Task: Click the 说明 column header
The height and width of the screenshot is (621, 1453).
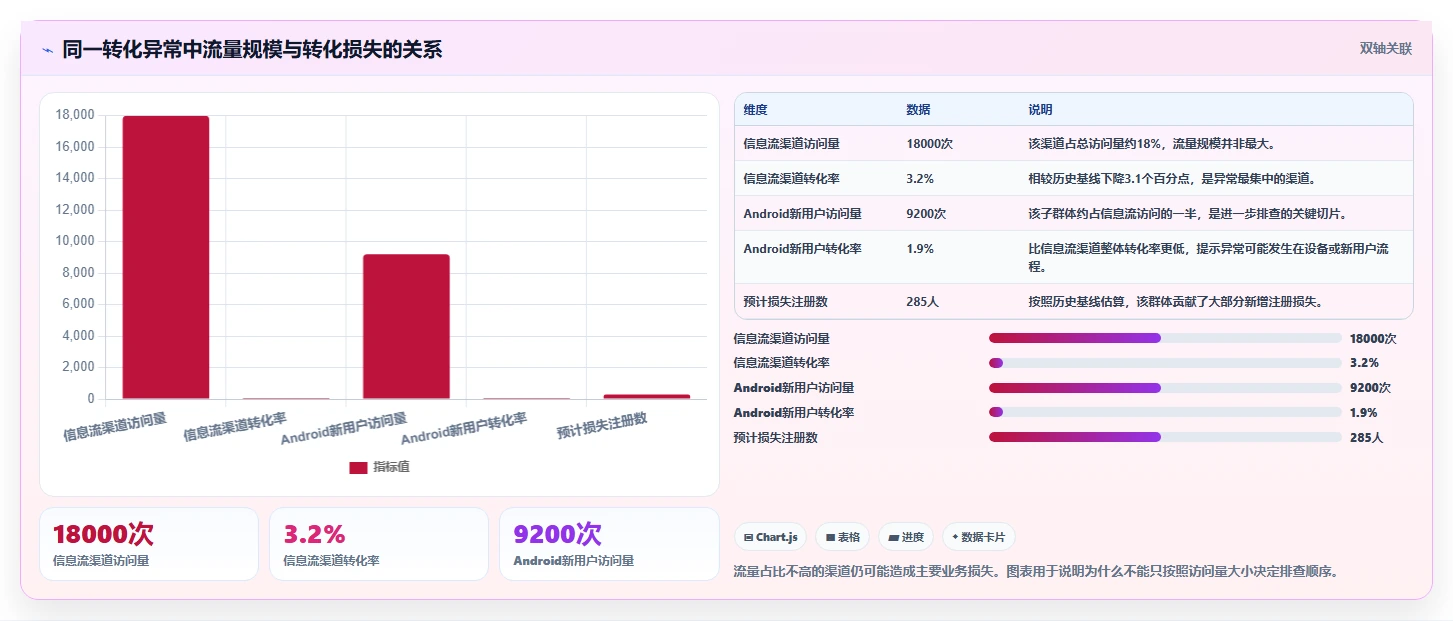Action: click(1040, 109)
